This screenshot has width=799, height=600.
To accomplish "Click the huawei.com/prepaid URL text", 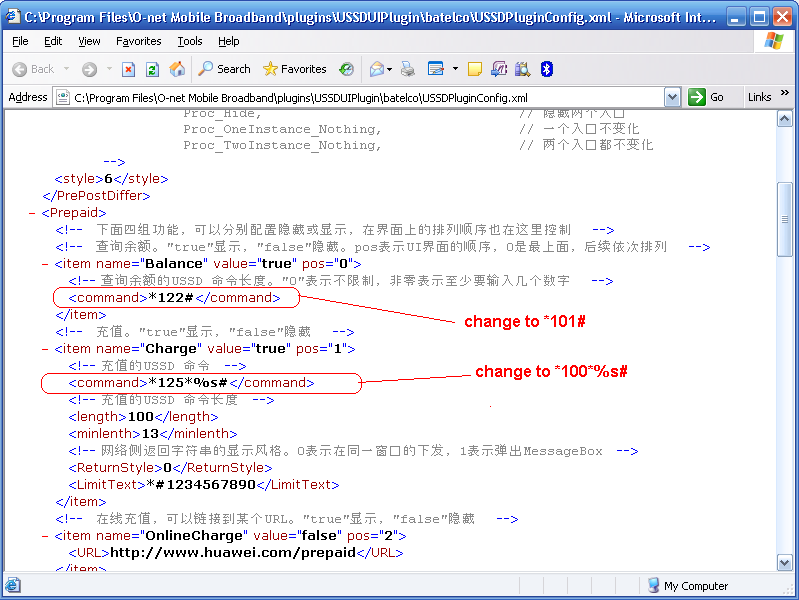I will tap(232, 553).
